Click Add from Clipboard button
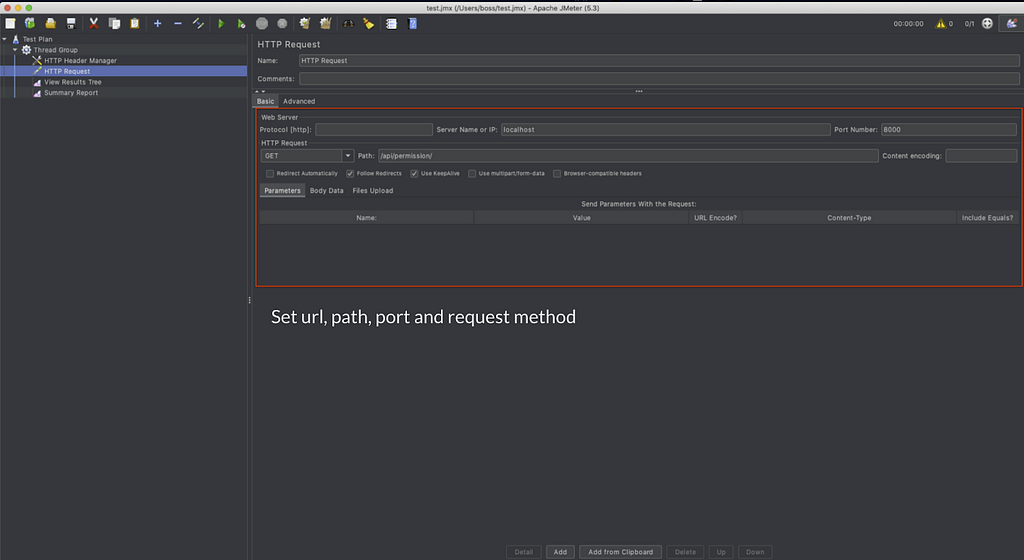The height and width of the screenshot is (560, 1024). point(620,552)
